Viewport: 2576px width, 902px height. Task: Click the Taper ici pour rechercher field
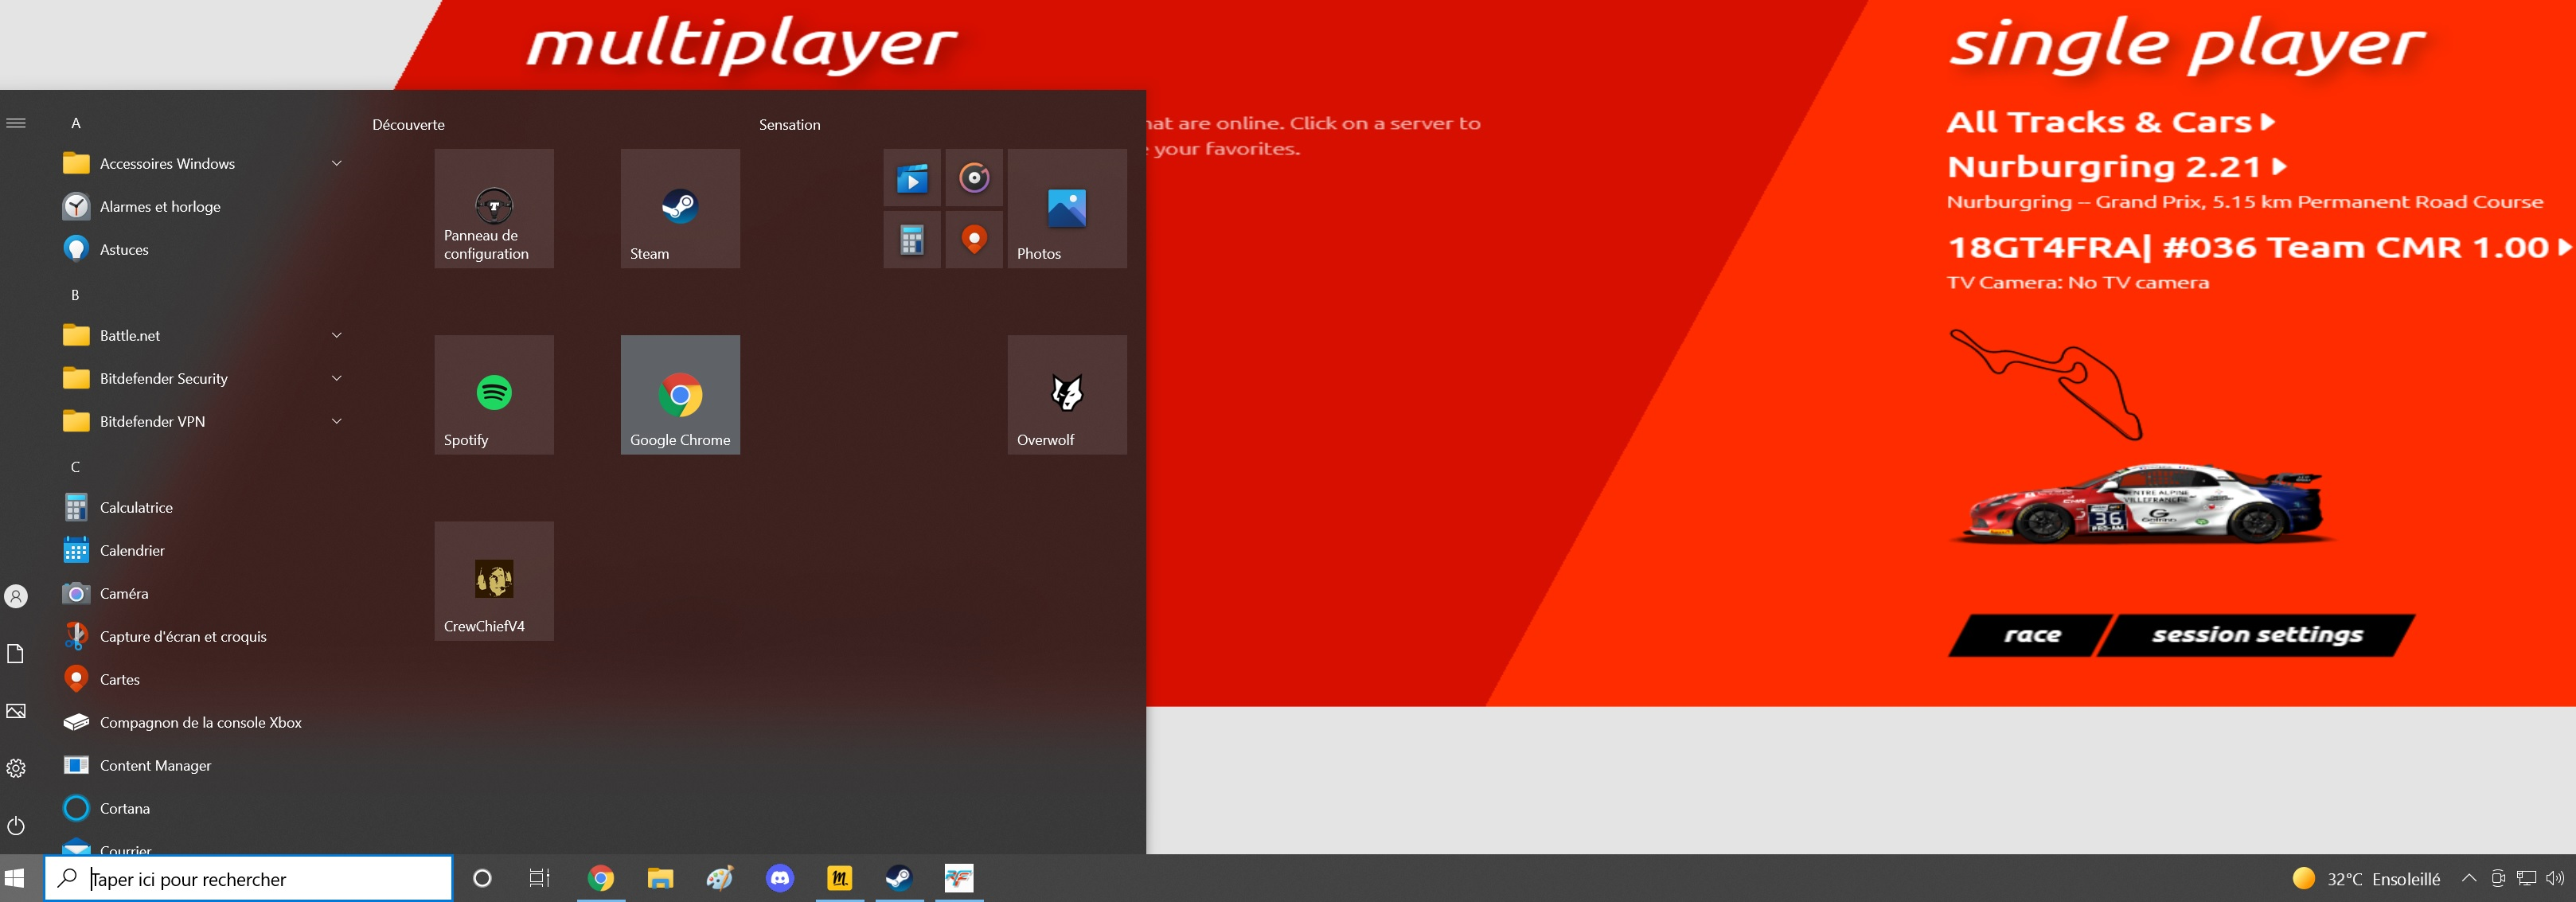click(x=249, y=878)
